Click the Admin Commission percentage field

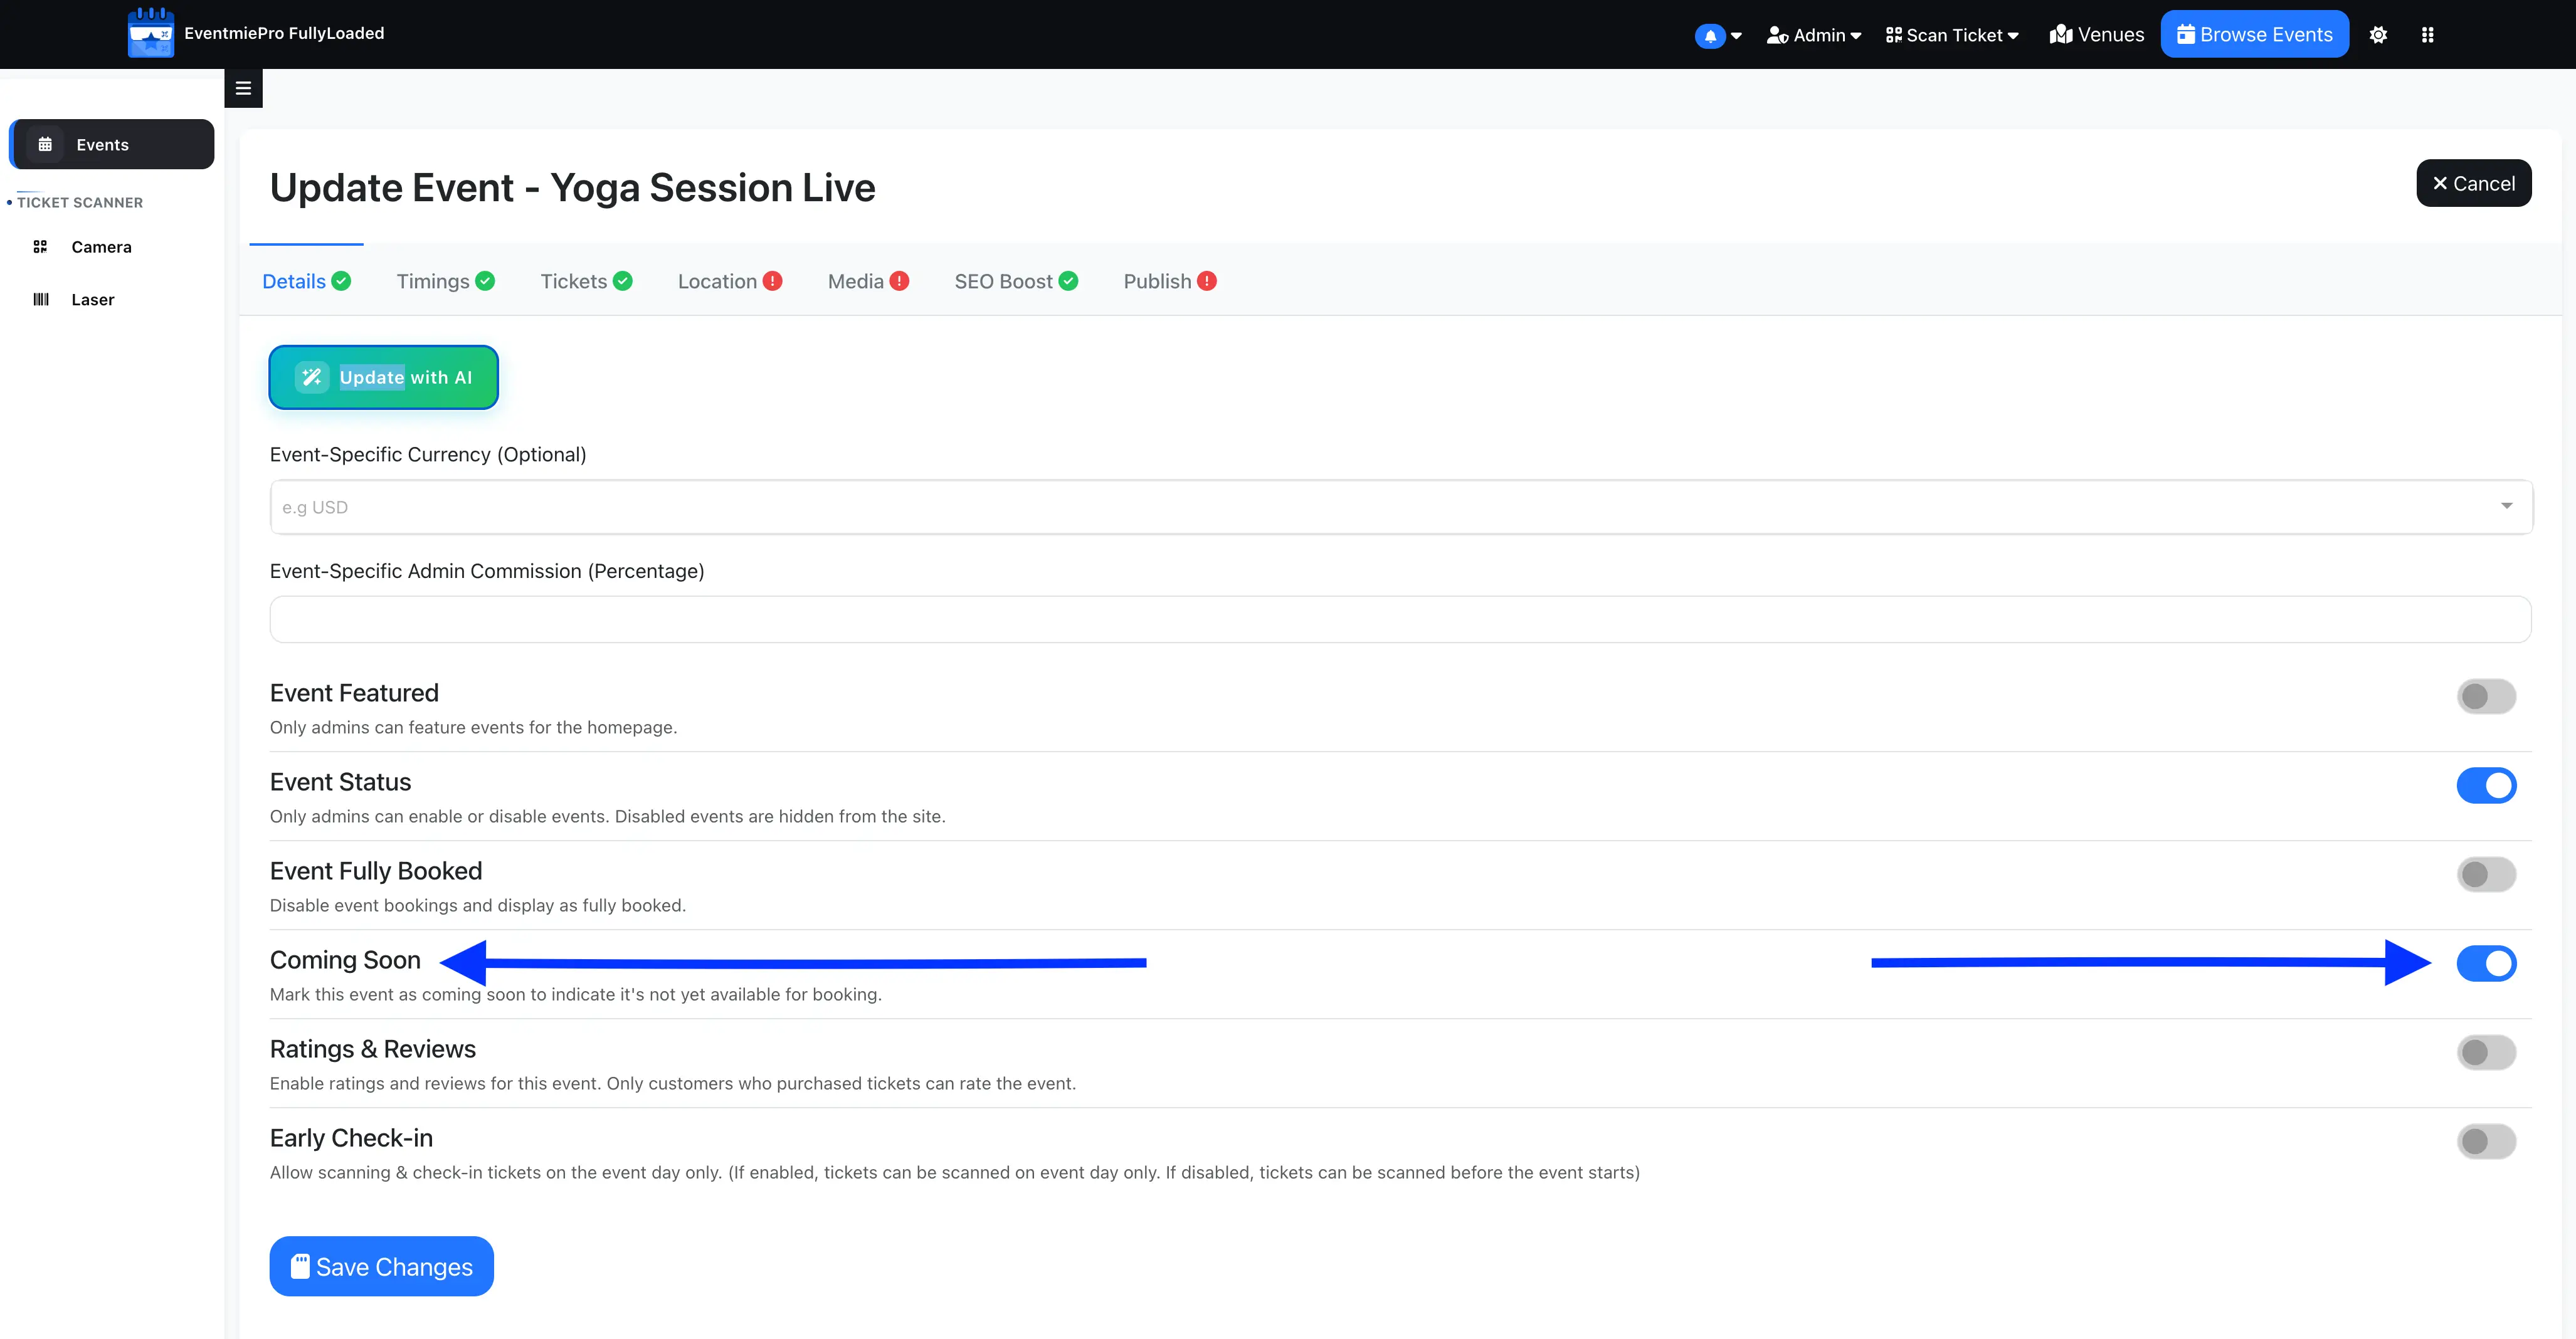(1400, 619)
